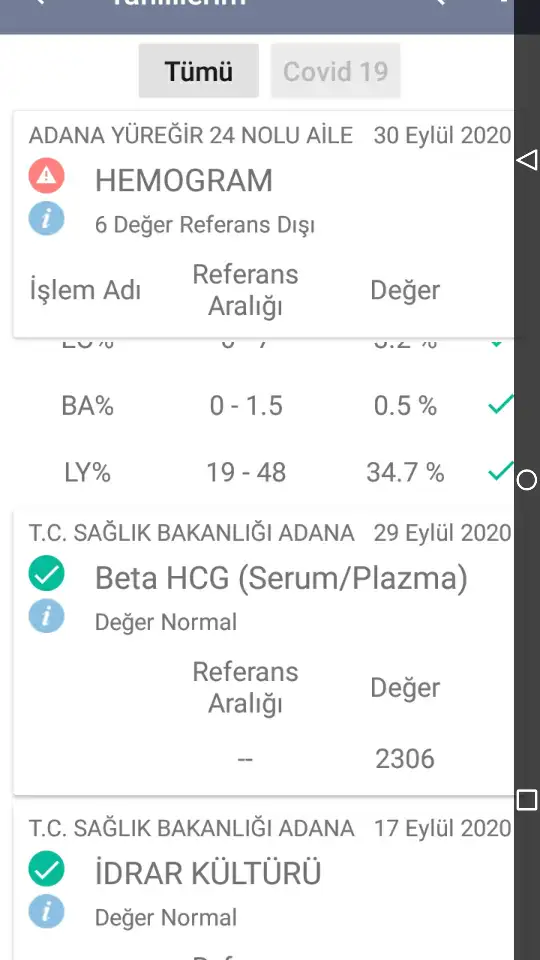Image resolution: width=540 pixels, height=960 pixels.
Task: Open the HEMOGRAM result title
Action: pyautogui.click(x=184, y=181)
